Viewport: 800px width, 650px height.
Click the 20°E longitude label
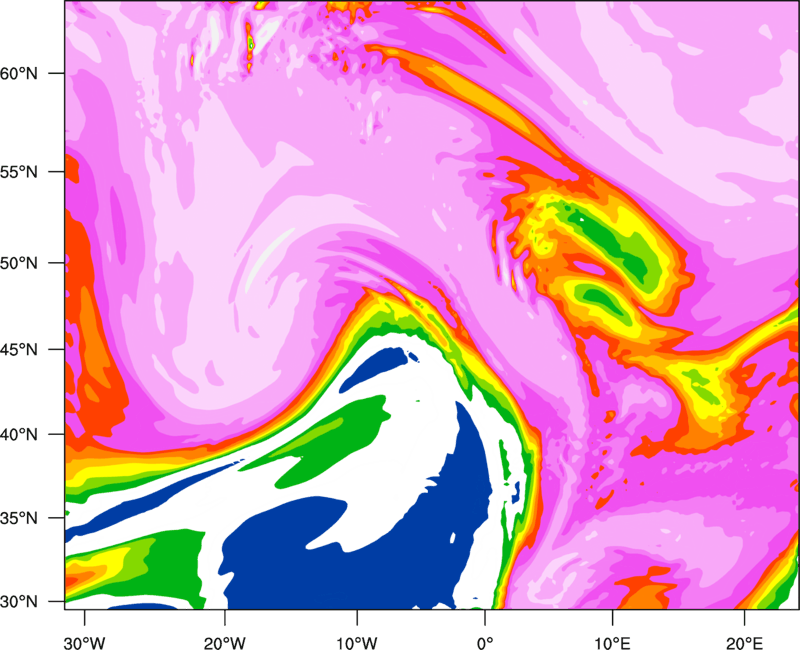[x=744, y=643]
